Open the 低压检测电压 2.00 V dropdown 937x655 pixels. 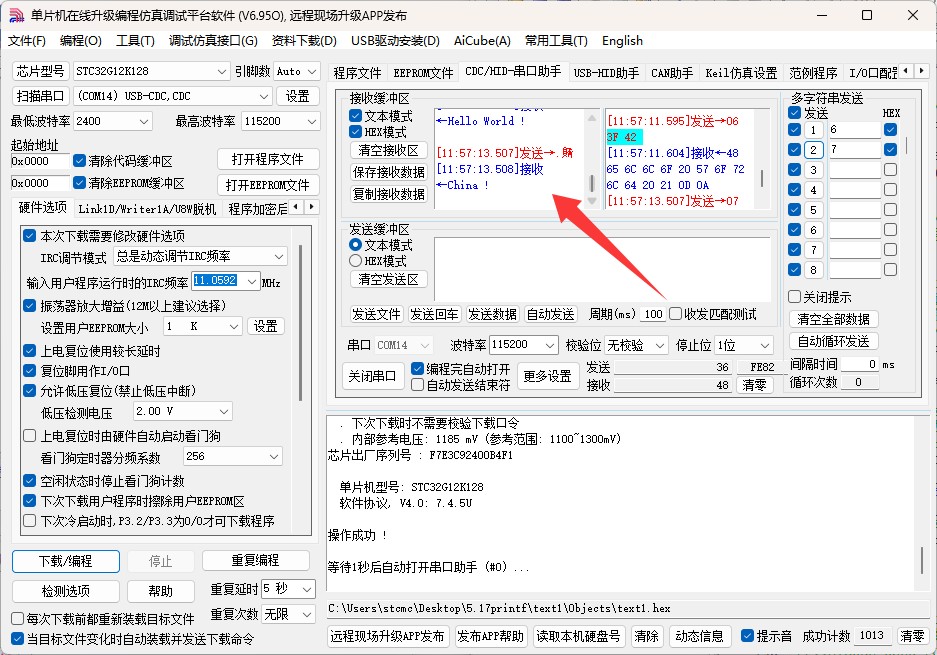pyautogui.click(x=224, y=412)
